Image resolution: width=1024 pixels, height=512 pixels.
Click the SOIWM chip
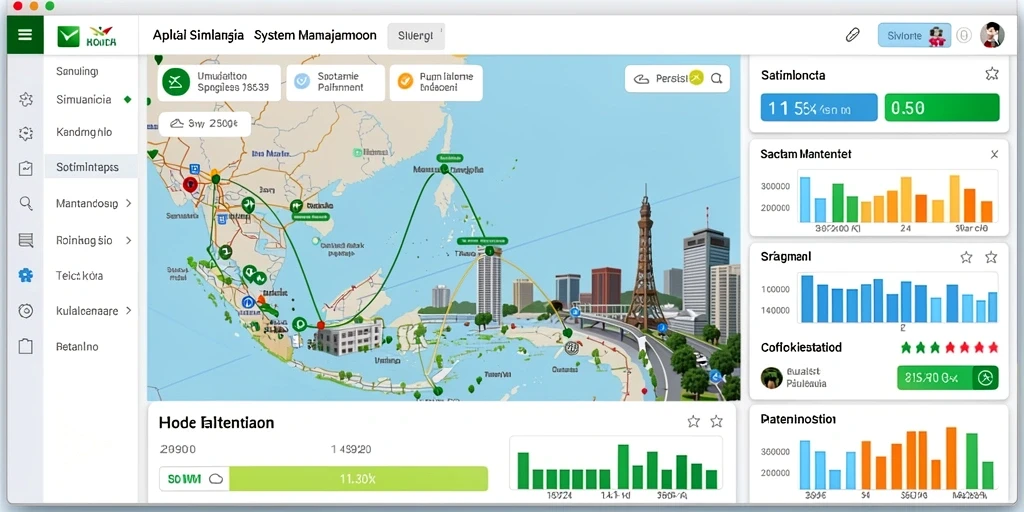[x=195, y=479]
